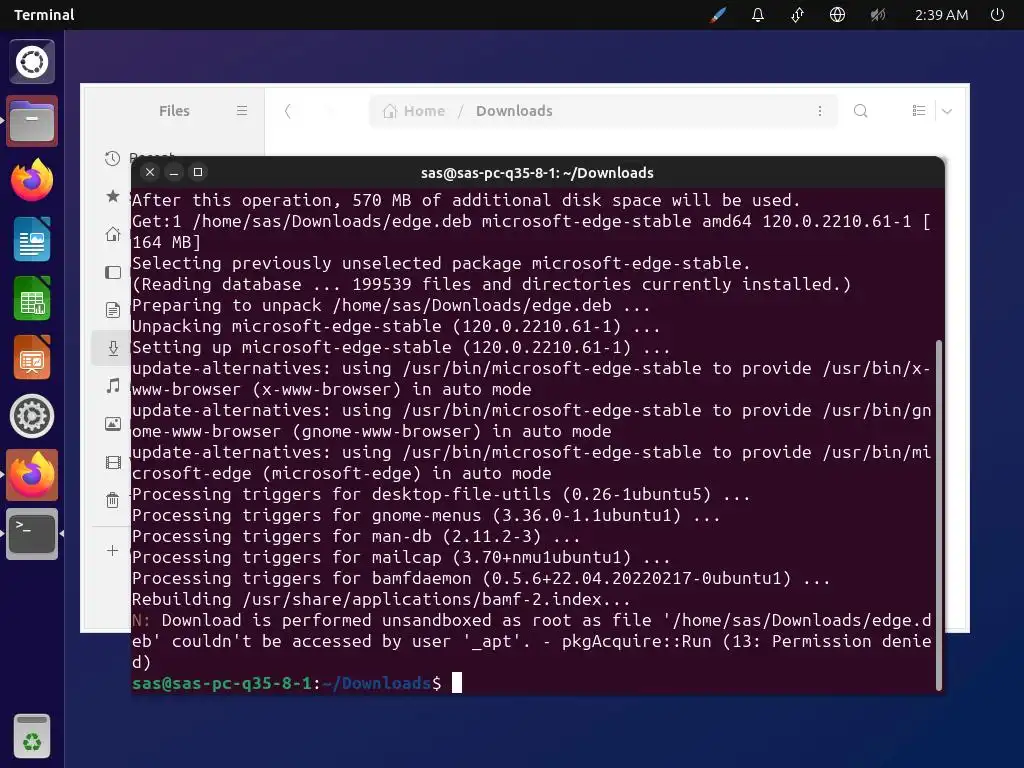
Task: Open LibreOffice Writer from the dock
Action: [x=32, y=239]
